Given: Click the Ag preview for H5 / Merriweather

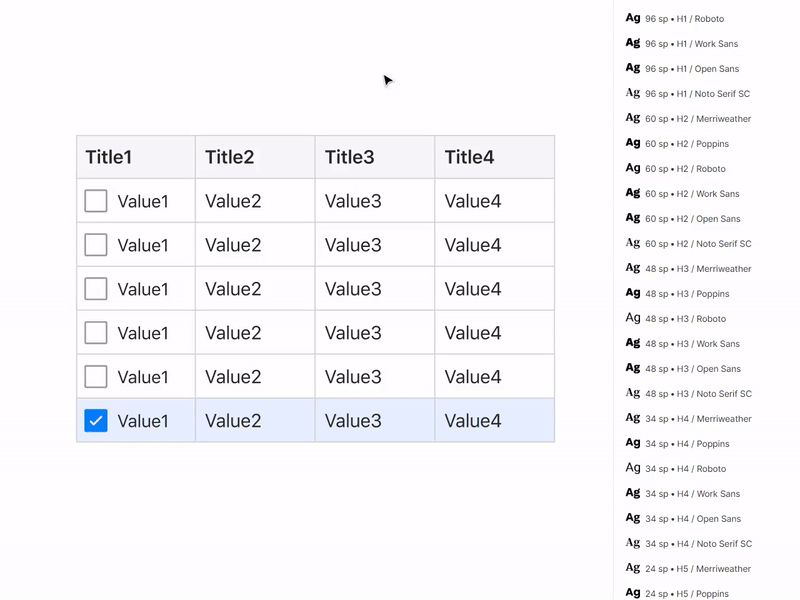Looking at the screenshot, I should click(x=633, y=568).
